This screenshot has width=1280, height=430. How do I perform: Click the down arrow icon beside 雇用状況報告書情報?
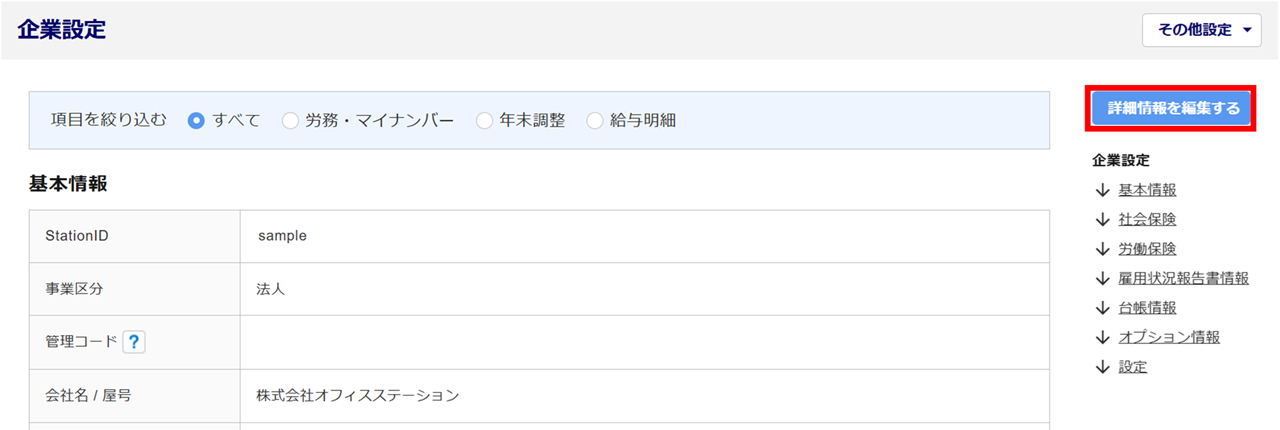[1103, 278]
